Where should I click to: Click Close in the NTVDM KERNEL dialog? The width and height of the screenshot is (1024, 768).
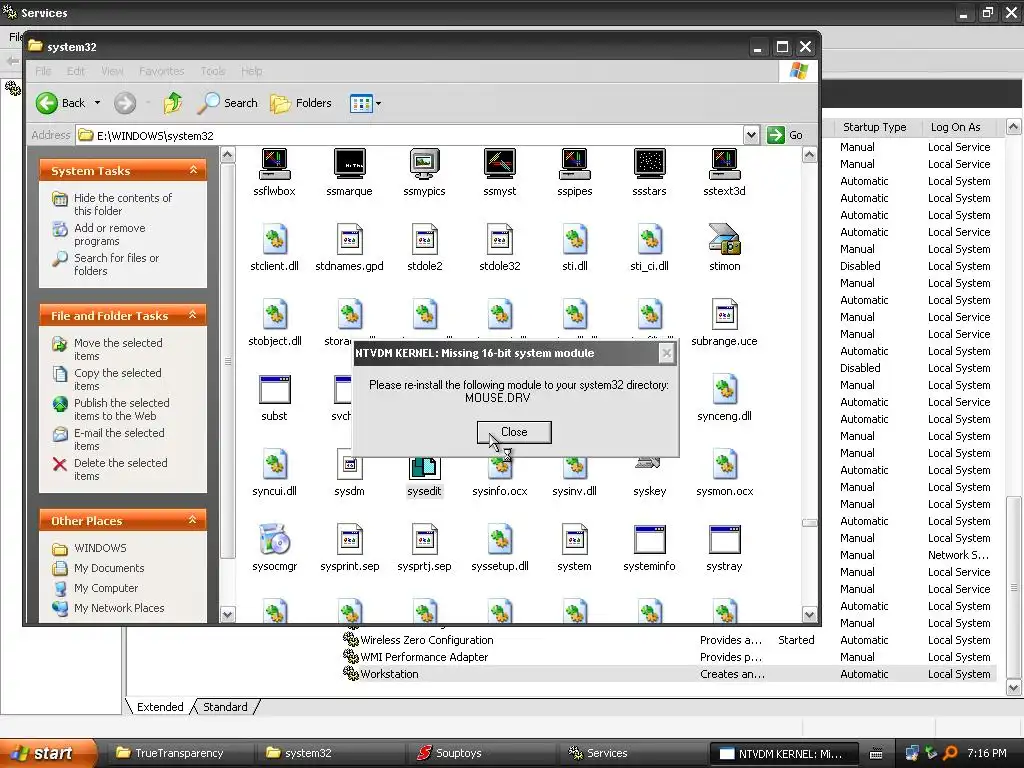[x=514, y=432]
